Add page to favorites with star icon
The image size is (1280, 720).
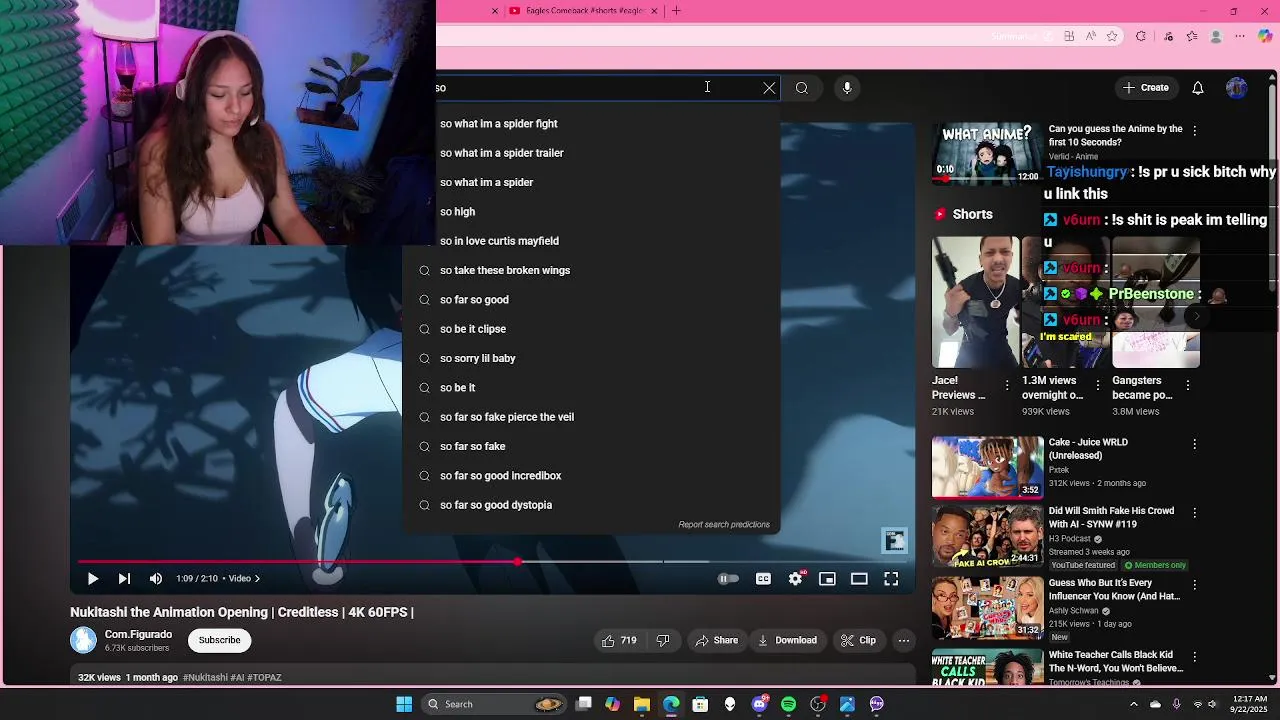(1112, 36)
